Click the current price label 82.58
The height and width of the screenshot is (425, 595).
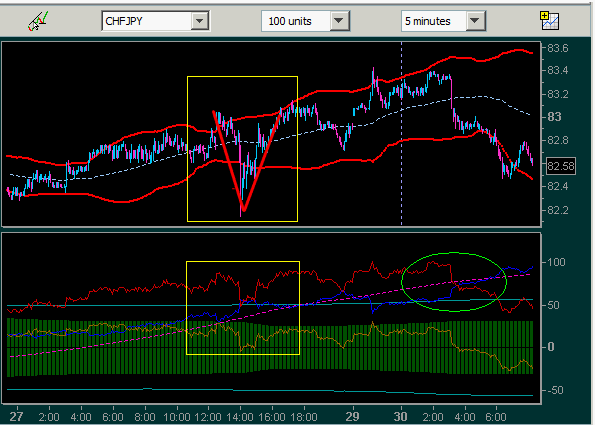[561, 166]
